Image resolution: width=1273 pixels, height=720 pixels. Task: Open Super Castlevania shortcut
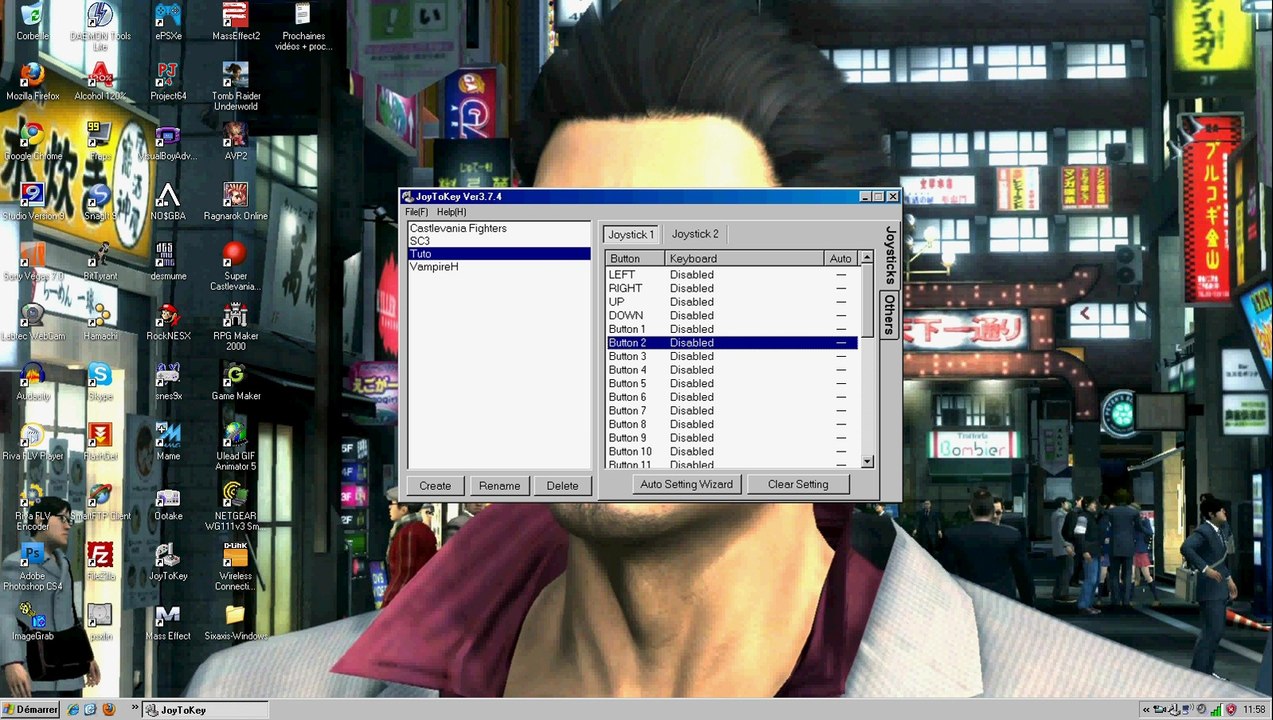tap(236, 266)
